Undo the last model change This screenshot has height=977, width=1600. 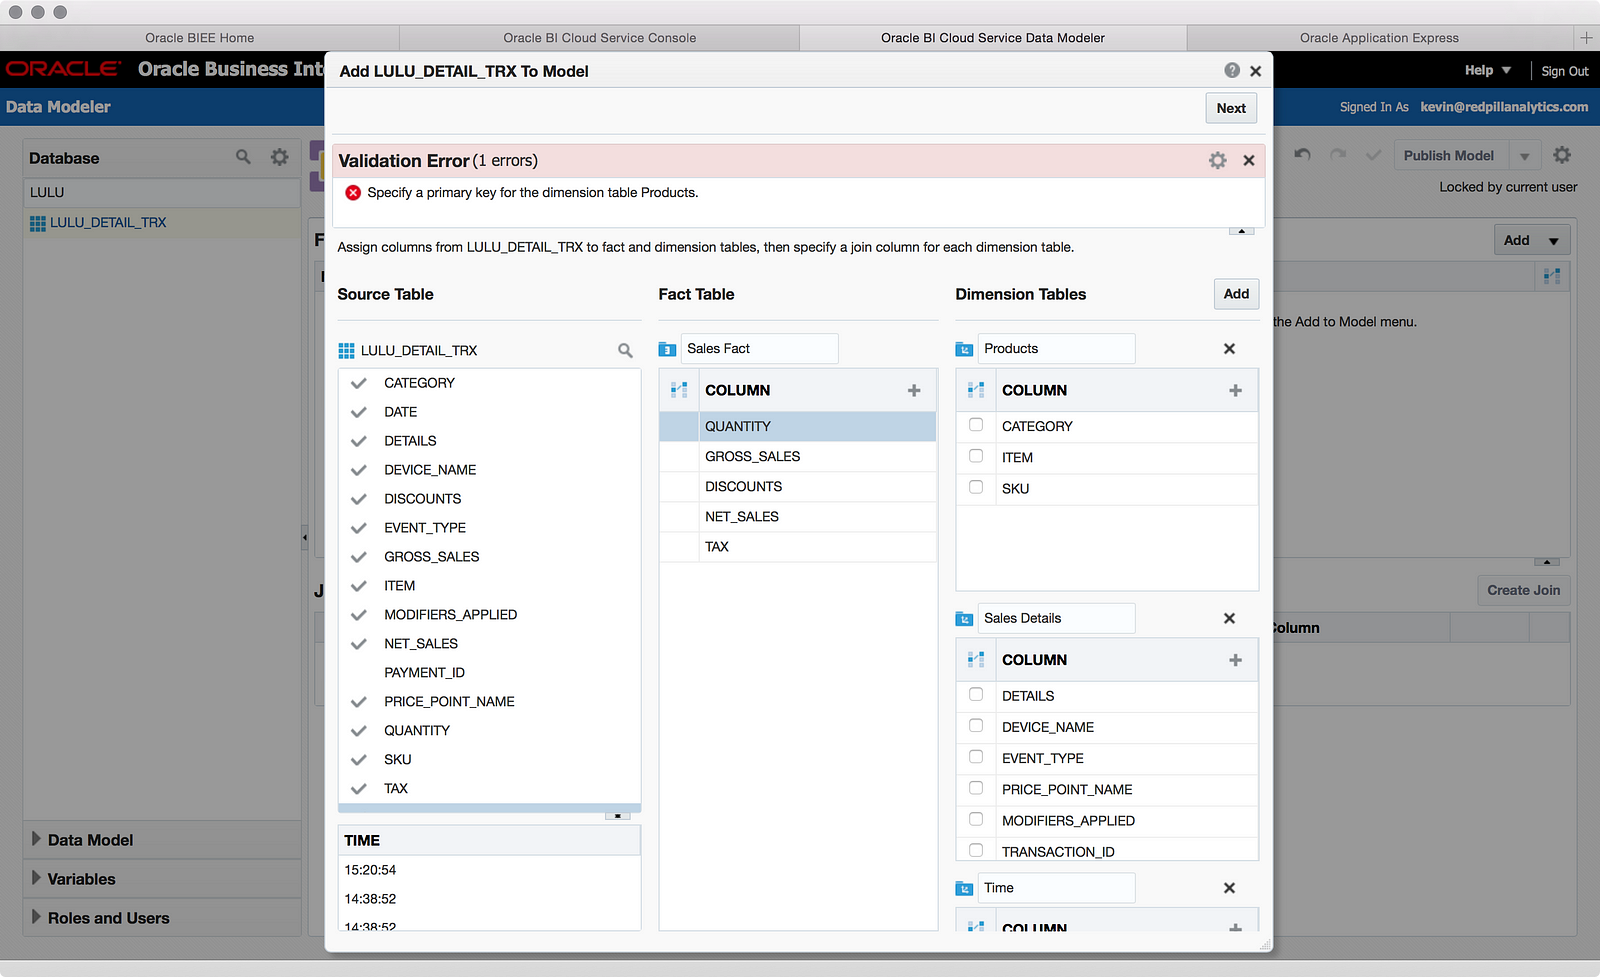pos(1302,155)
